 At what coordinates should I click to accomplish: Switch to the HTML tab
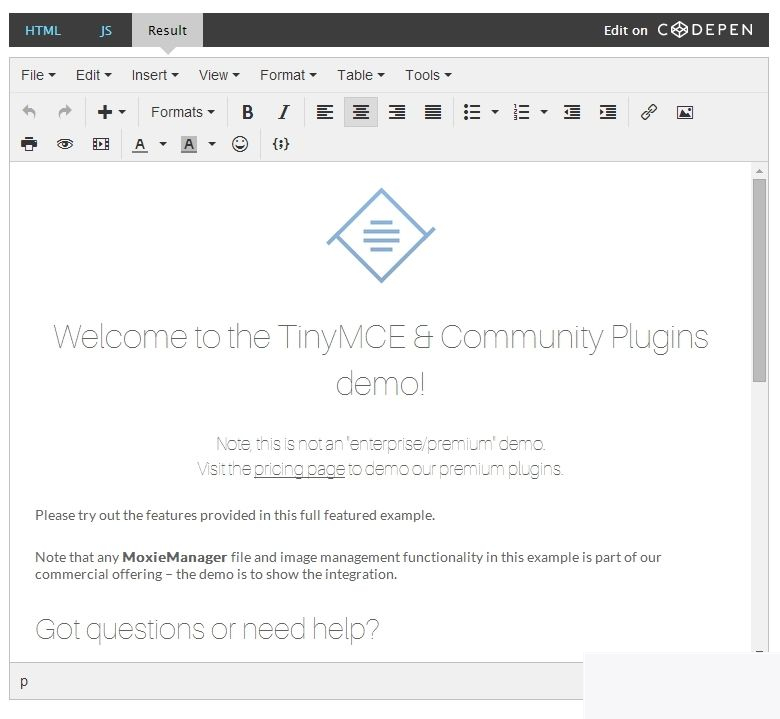click(x=43, y=30)
